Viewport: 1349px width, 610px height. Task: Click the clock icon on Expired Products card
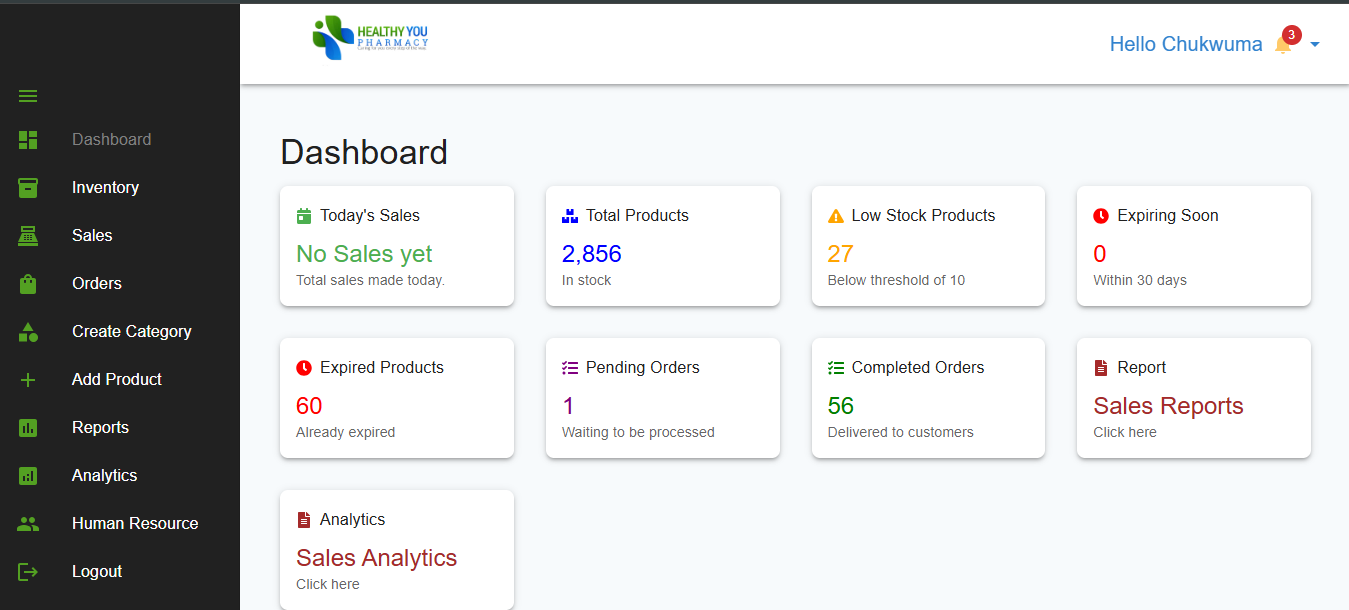[304, 368]
